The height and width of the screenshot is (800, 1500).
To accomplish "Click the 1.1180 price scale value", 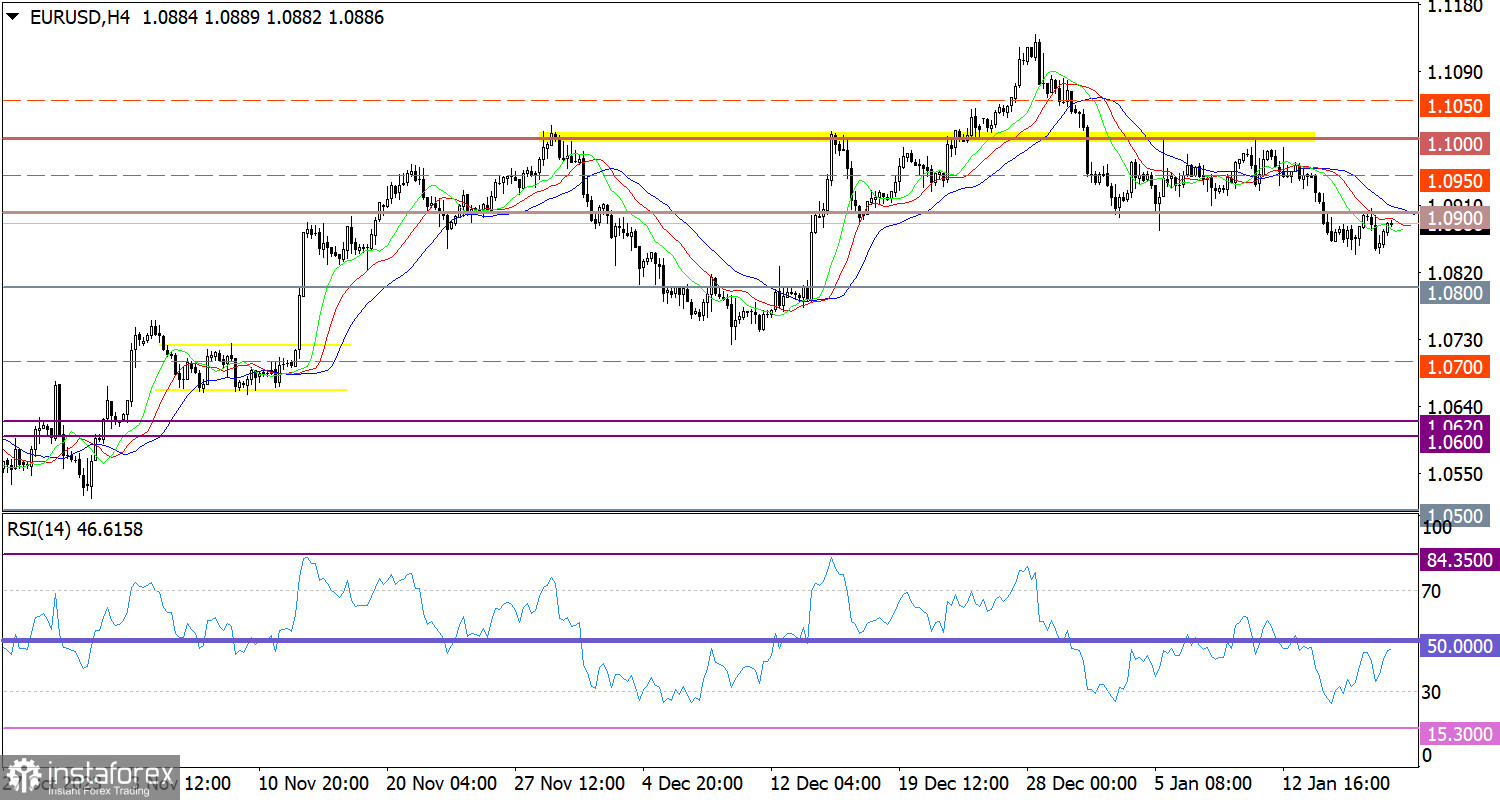I will pos(1454,7).
